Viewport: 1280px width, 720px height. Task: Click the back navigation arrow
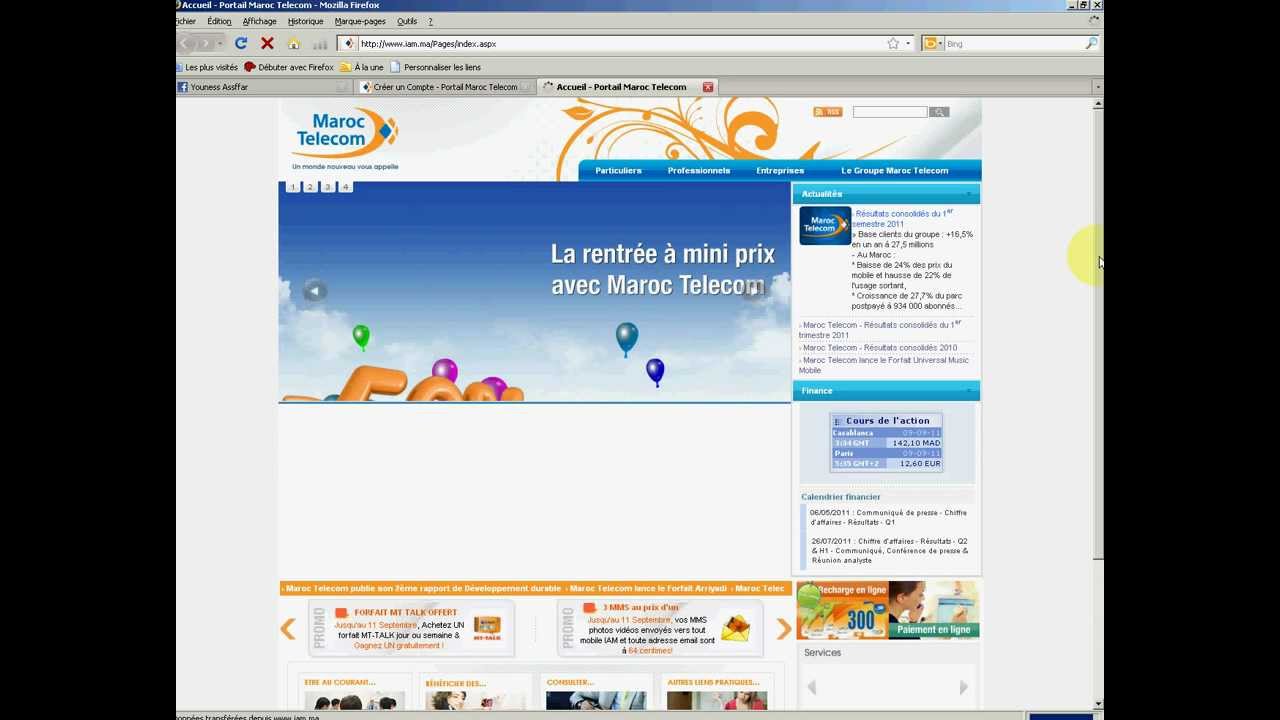click(x=186, y=43)
